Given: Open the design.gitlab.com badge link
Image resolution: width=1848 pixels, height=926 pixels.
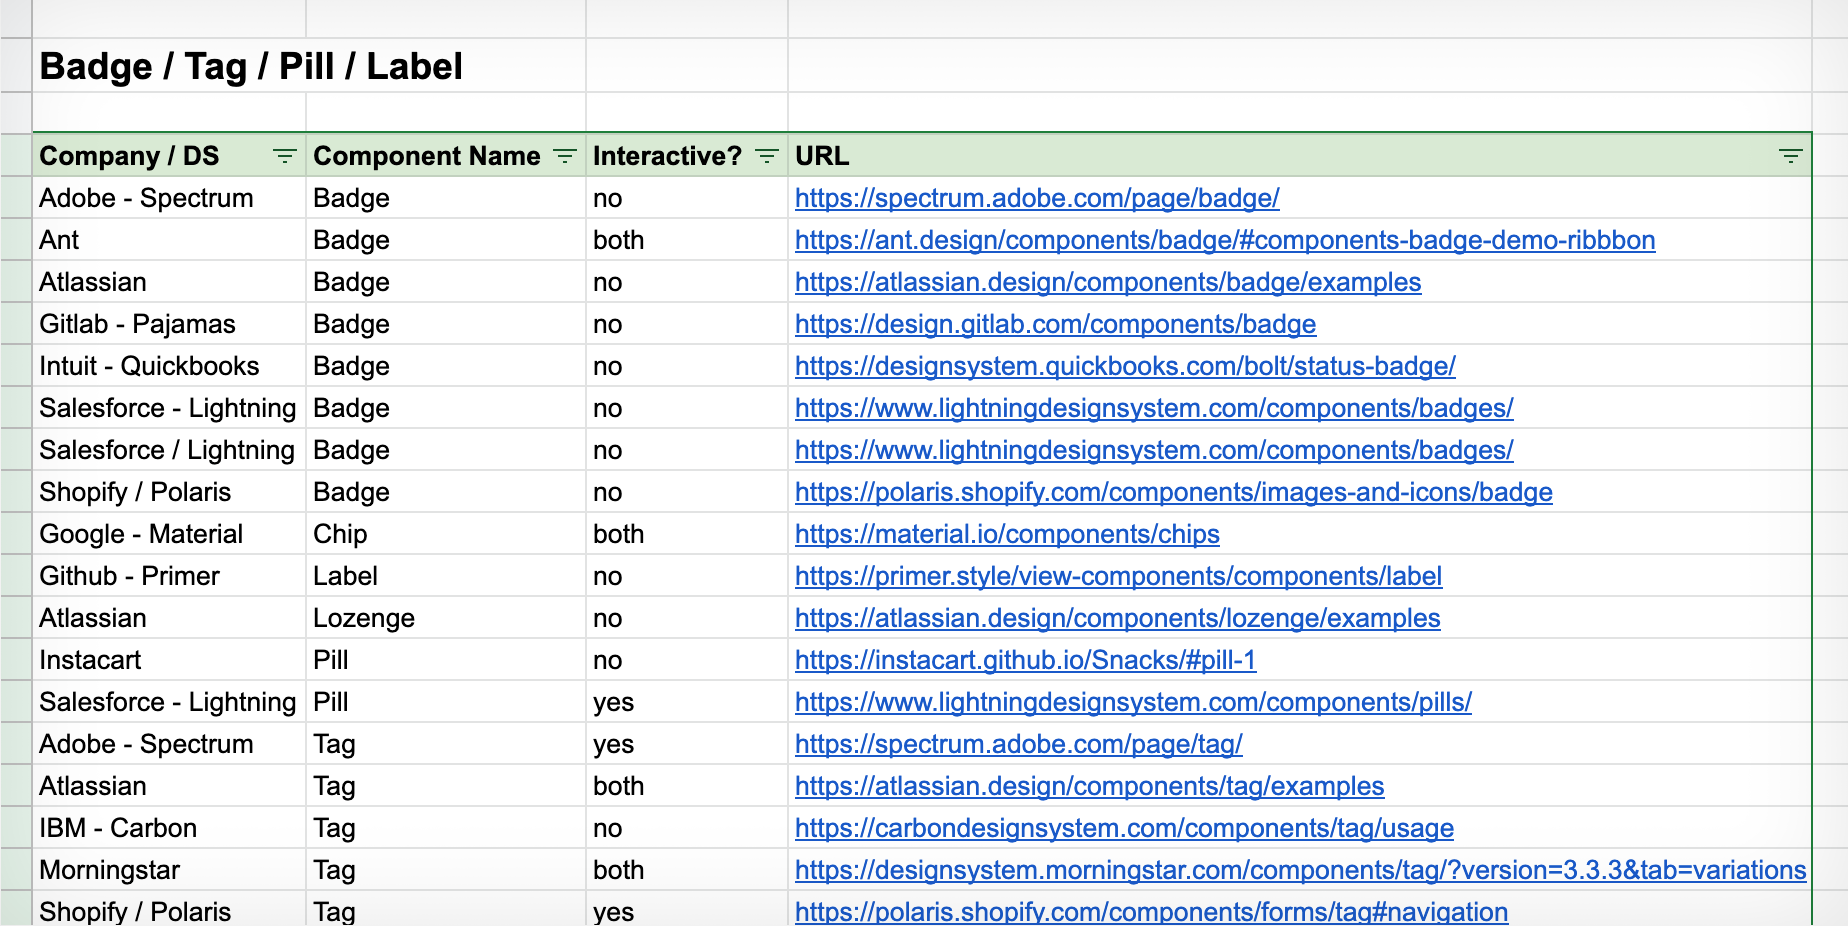Looking at the screenshot, I should point(1055,324).
